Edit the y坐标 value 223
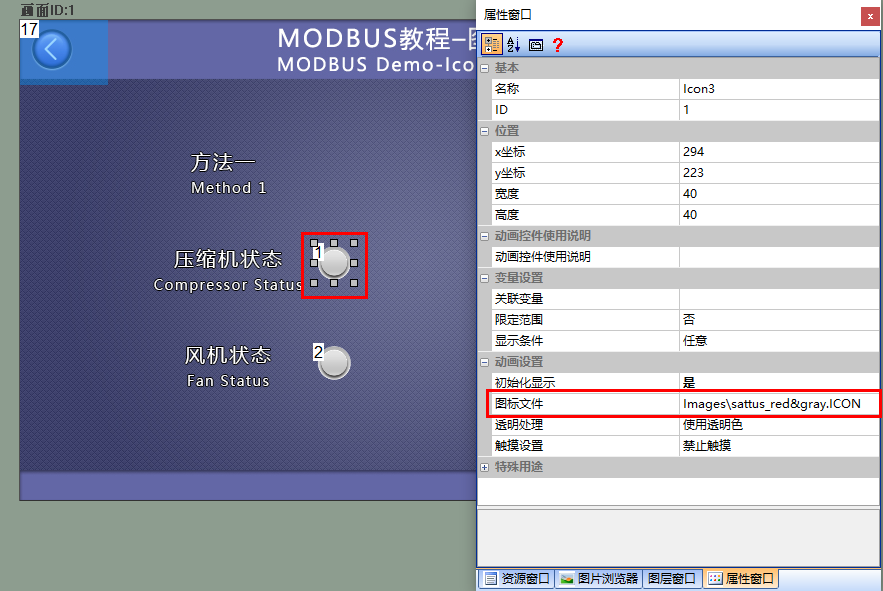The image size is (883, 591). 779,173
